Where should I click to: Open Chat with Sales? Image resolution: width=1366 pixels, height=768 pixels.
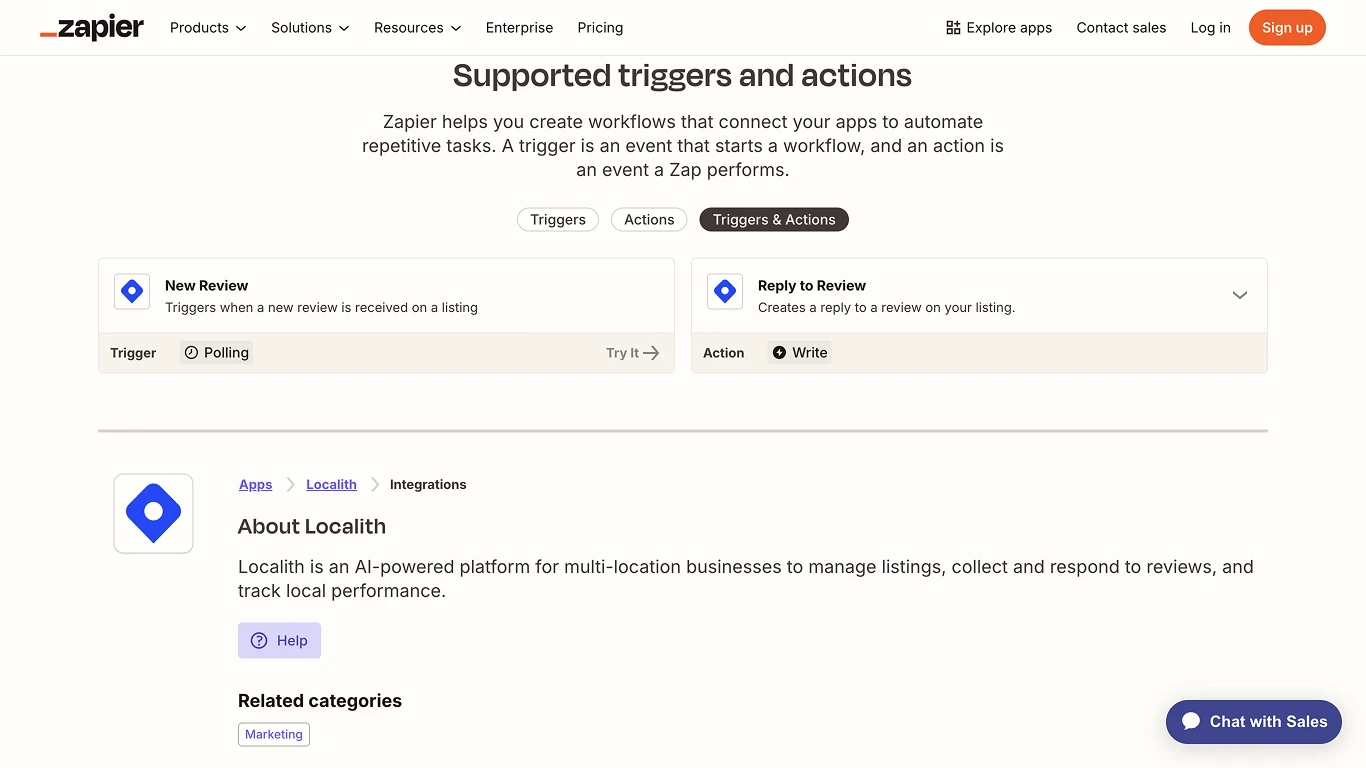[x=1254, y=722]
